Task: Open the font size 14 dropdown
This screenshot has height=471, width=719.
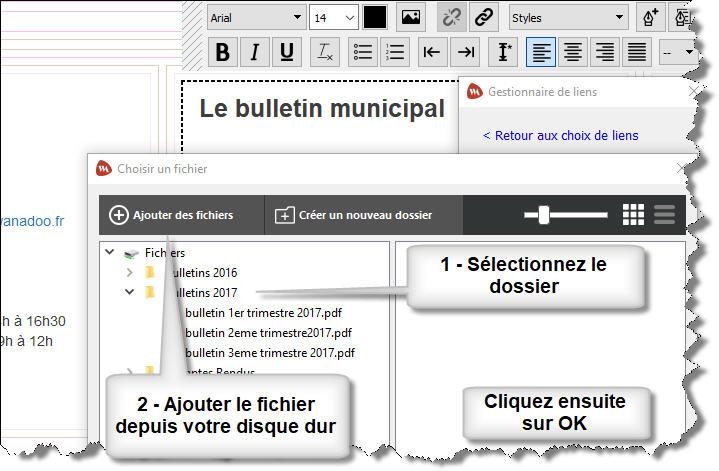Action: 334,17
